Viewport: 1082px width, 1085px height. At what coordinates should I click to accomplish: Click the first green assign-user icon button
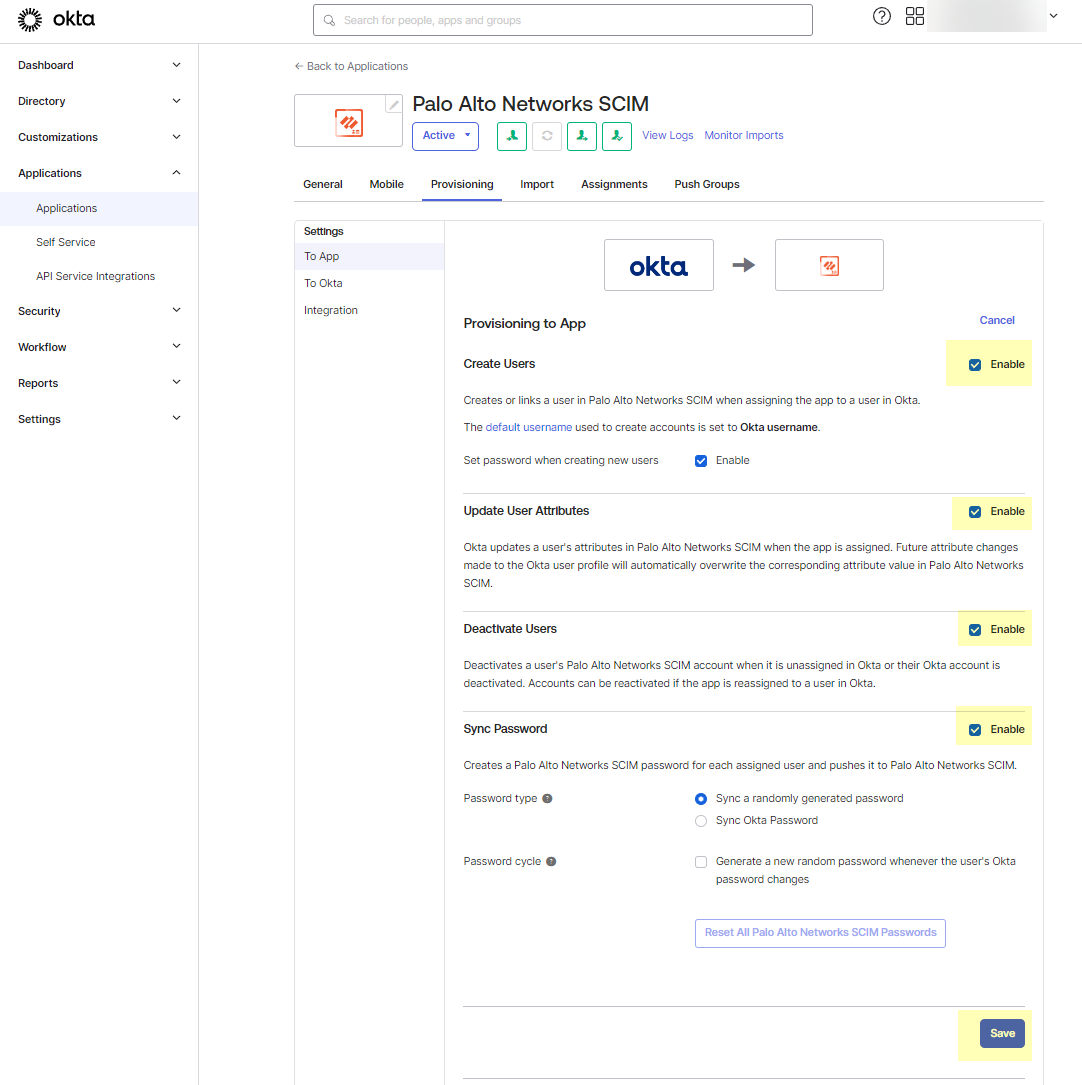pos(512,136)
